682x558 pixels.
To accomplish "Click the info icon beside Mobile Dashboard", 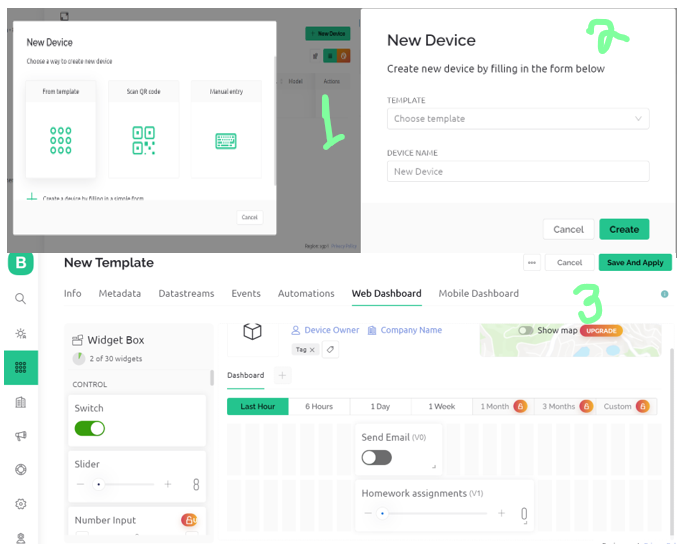I will [x=664, y=294].
